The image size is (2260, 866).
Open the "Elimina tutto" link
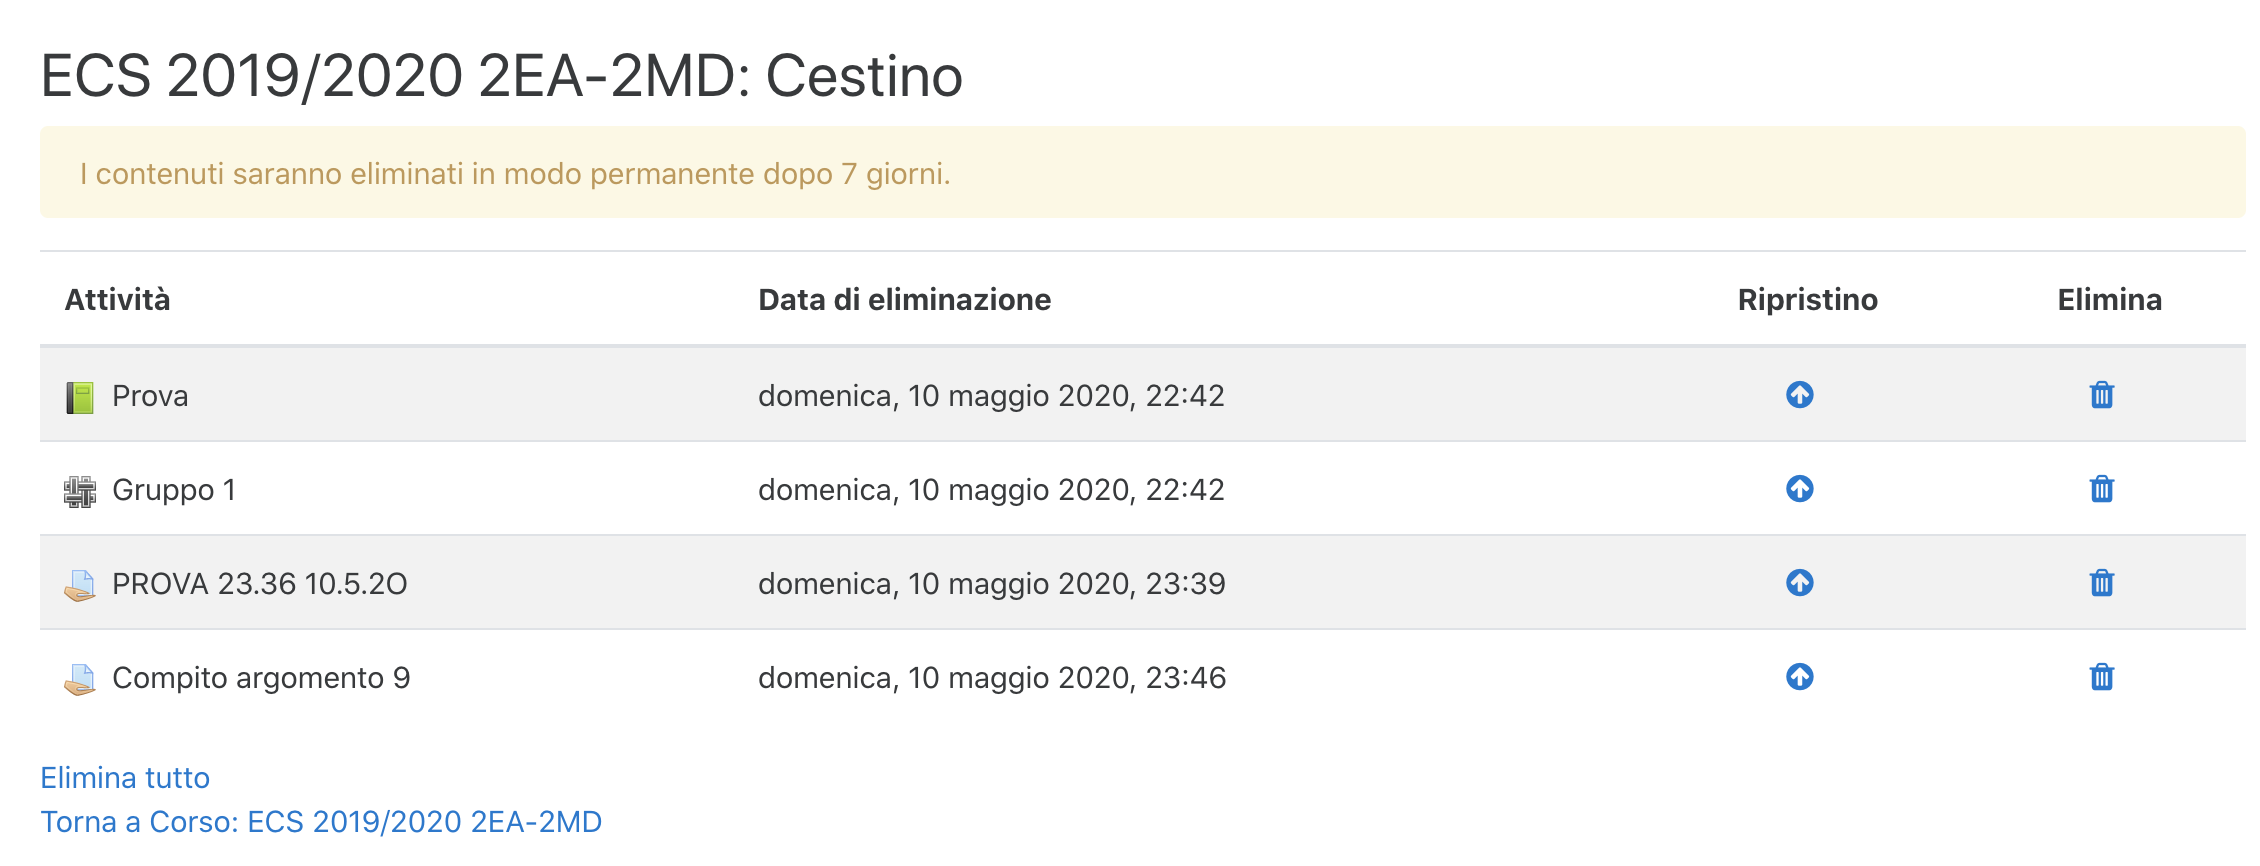click(124, 778)
